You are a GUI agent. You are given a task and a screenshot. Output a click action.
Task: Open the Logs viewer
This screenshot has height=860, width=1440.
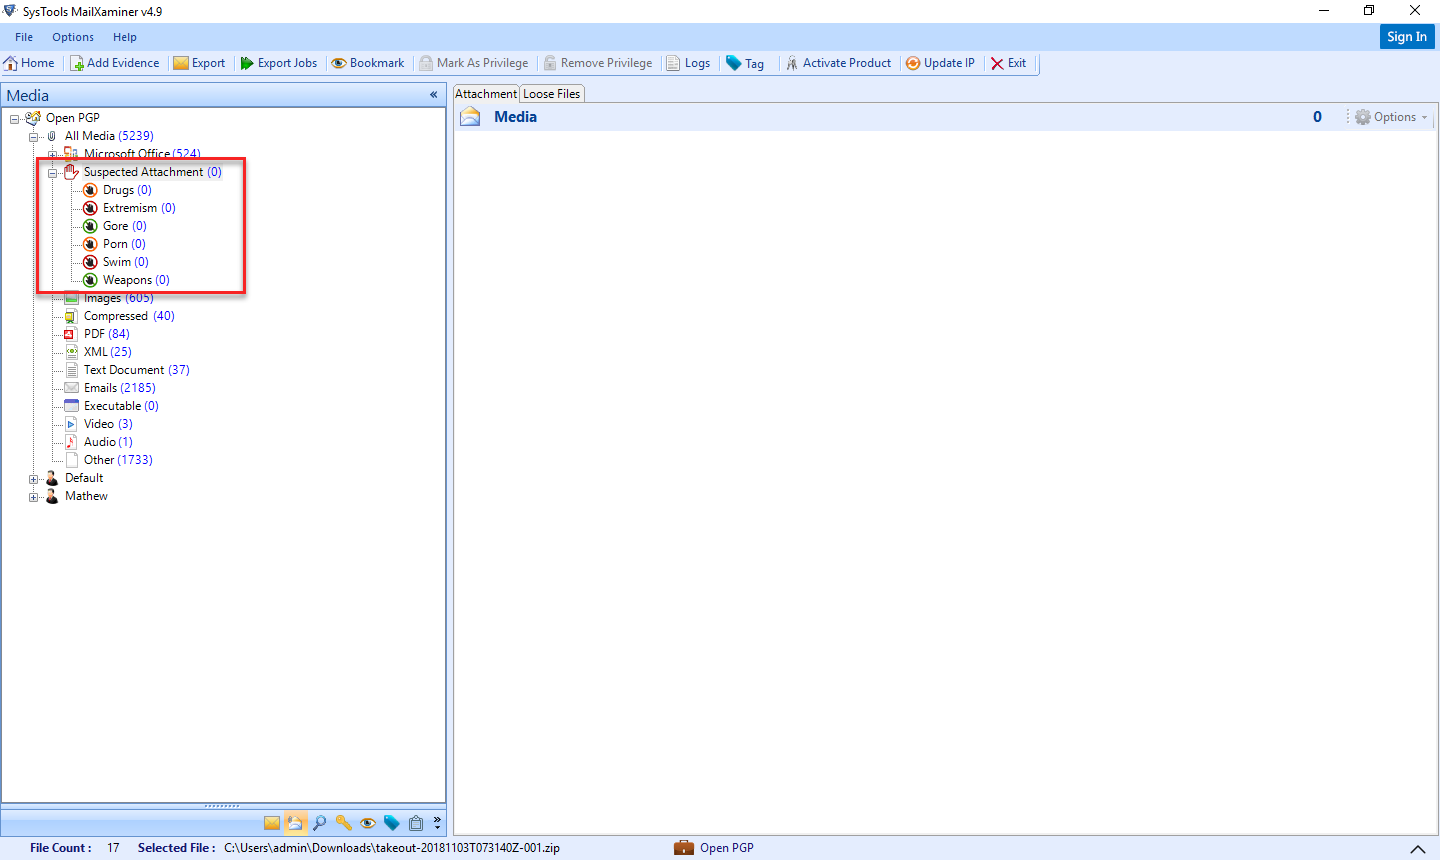point(688,63)
